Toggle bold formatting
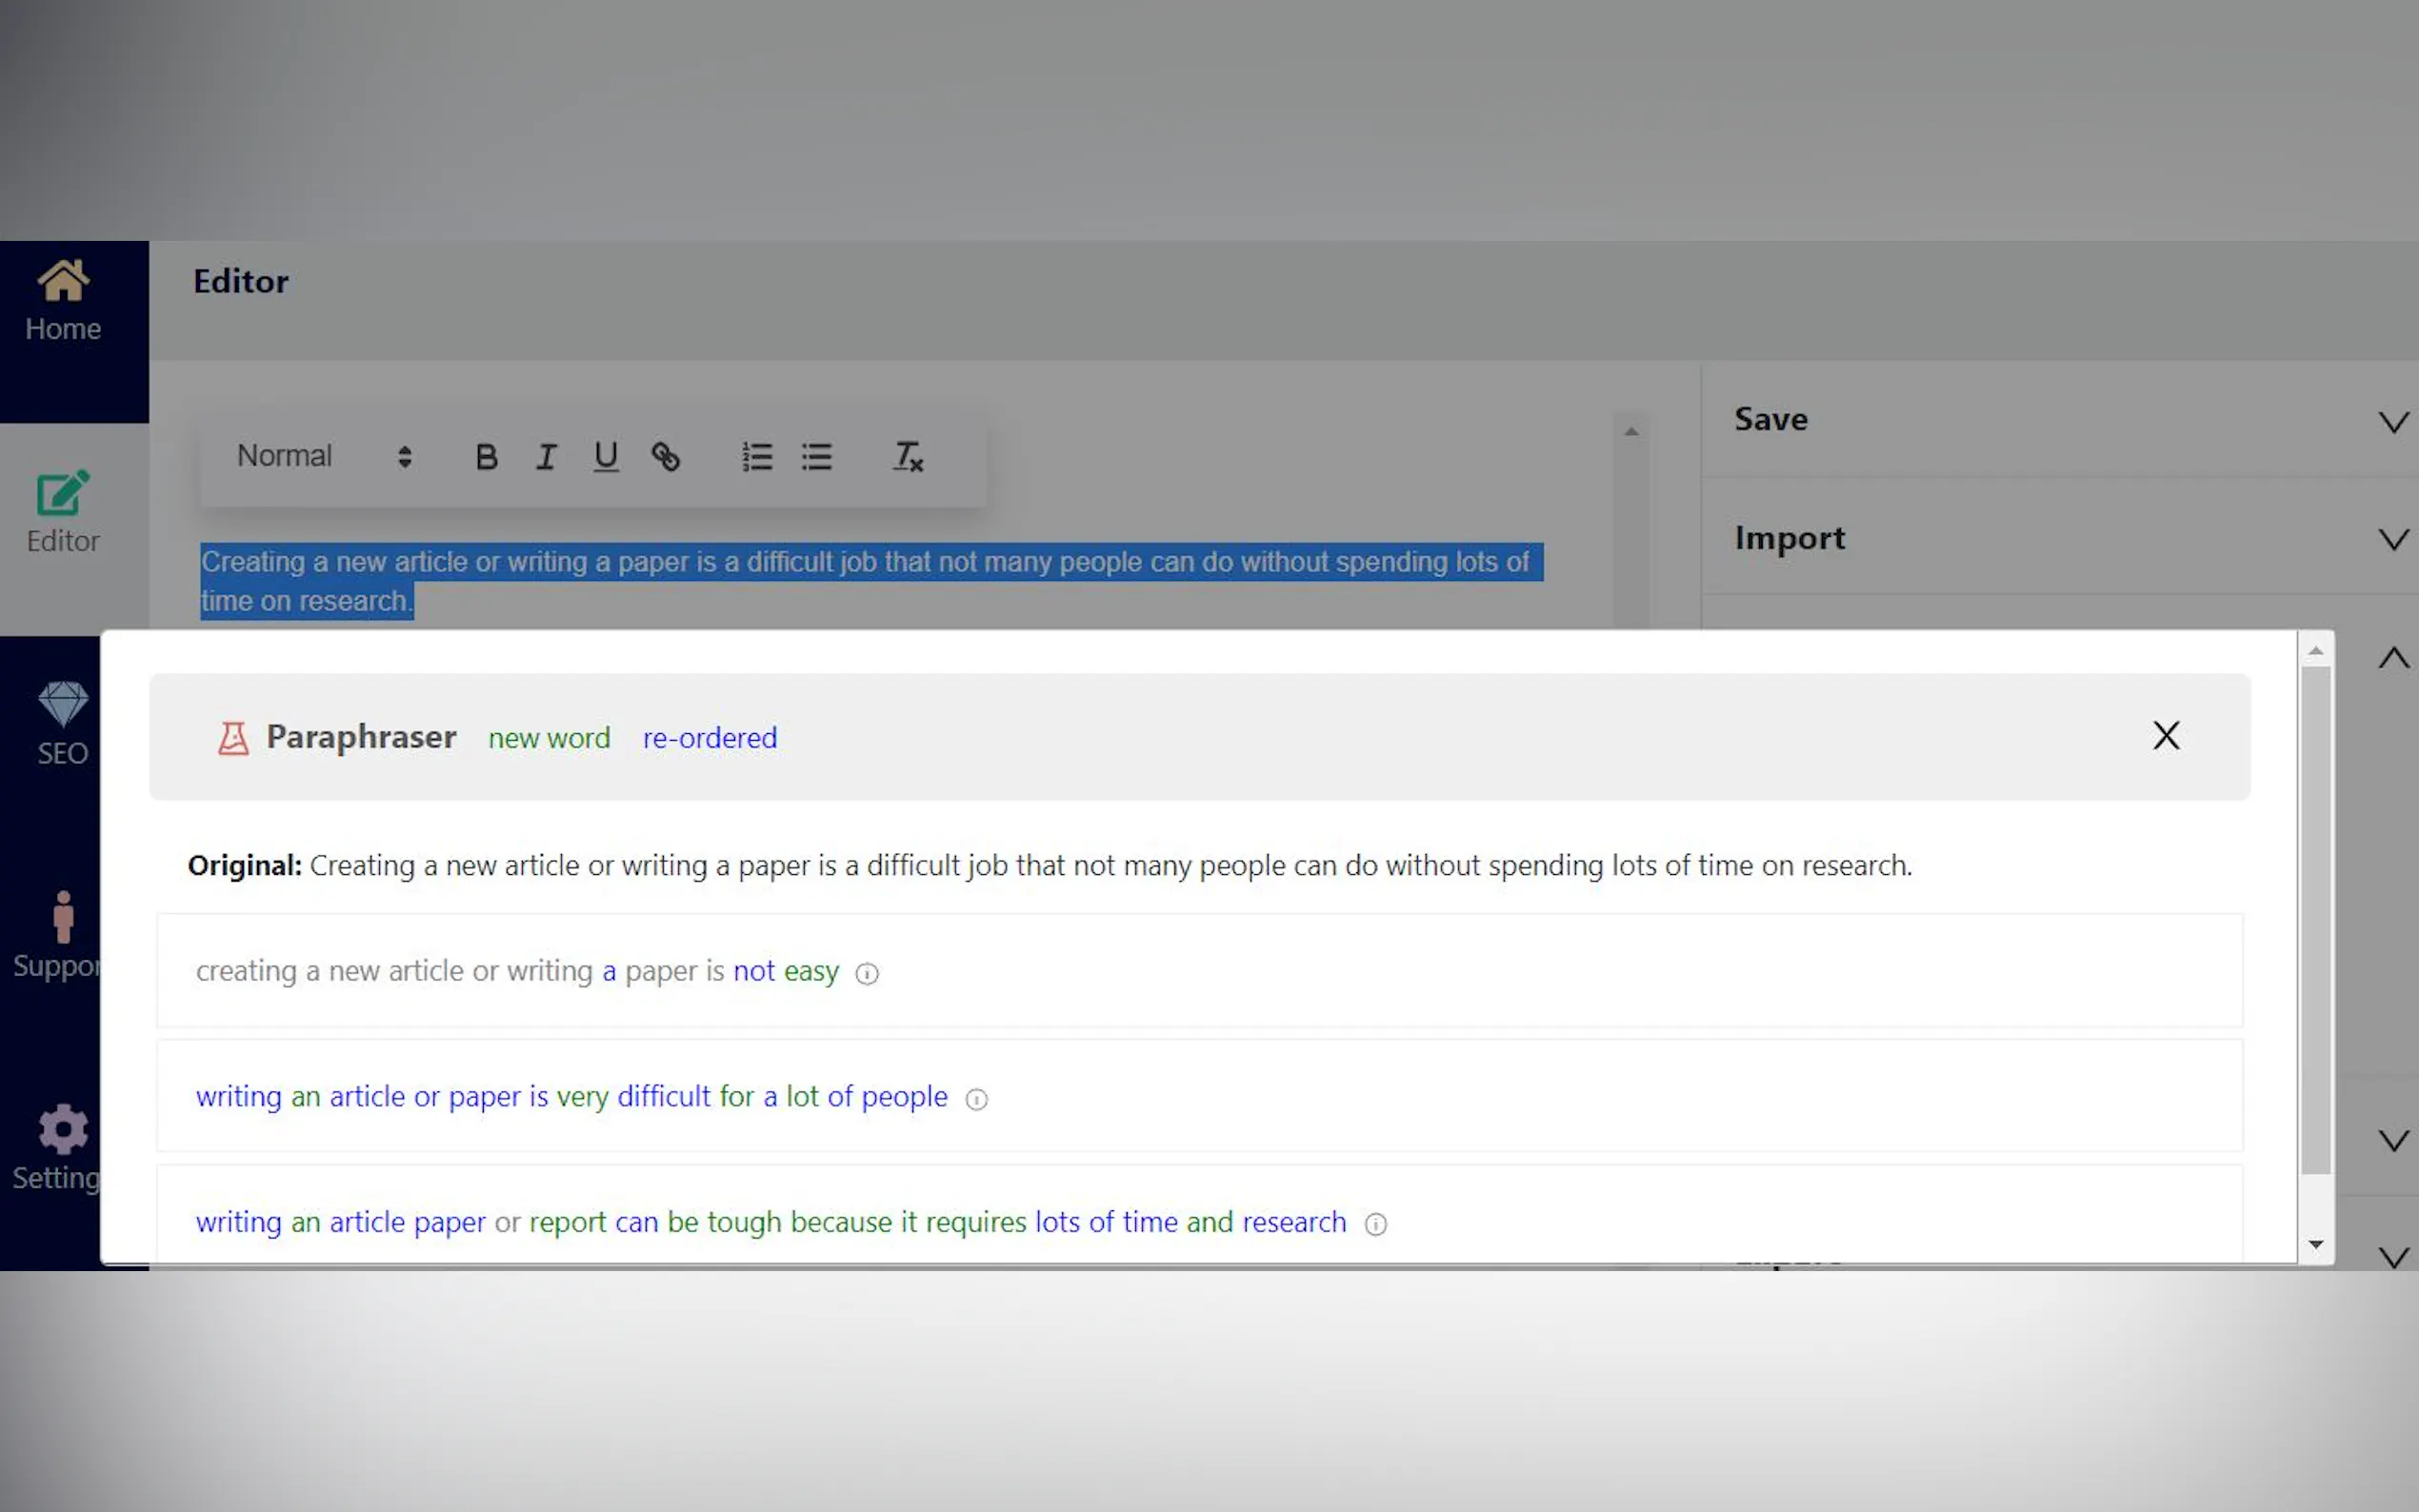2419x1512 pixels. (486, 457)
